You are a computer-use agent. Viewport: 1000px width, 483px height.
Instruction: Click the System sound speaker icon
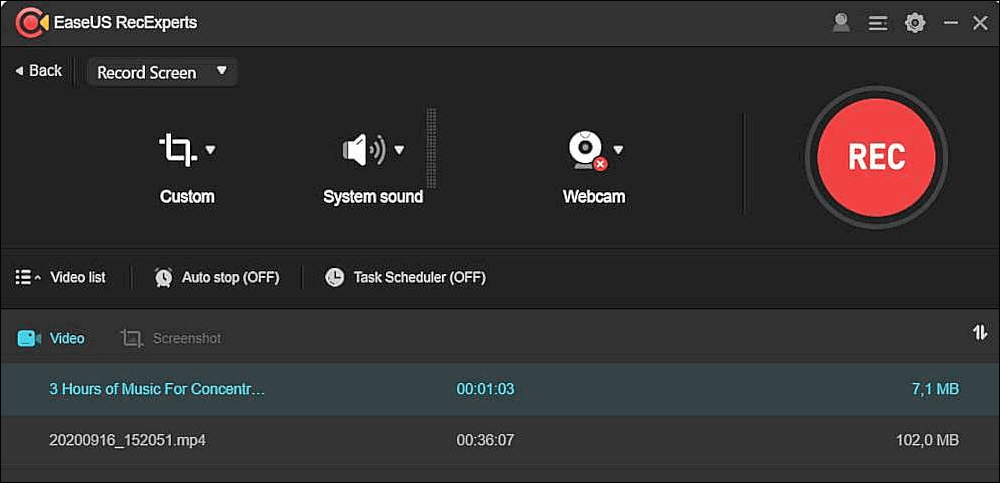coord(363,150)
